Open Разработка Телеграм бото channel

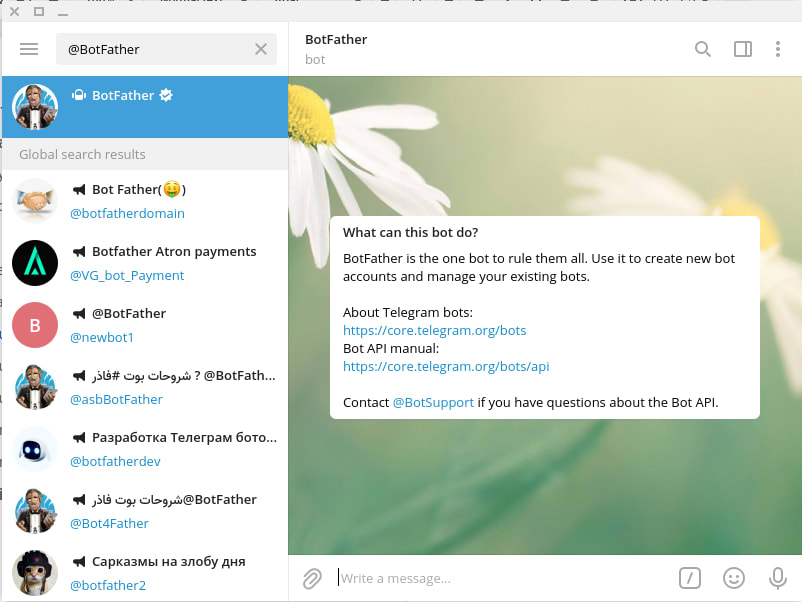coord(145,449)
